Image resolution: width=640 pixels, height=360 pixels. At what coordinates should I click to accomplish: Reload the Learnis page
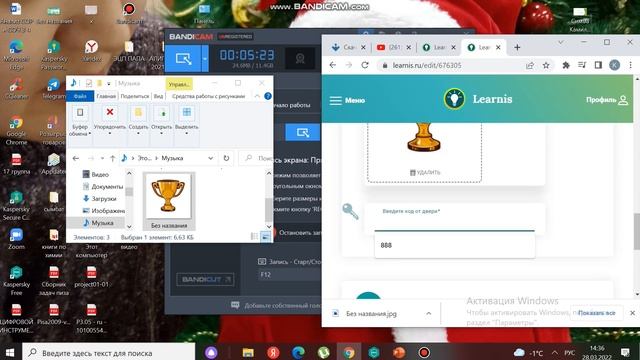coord(365,65)
